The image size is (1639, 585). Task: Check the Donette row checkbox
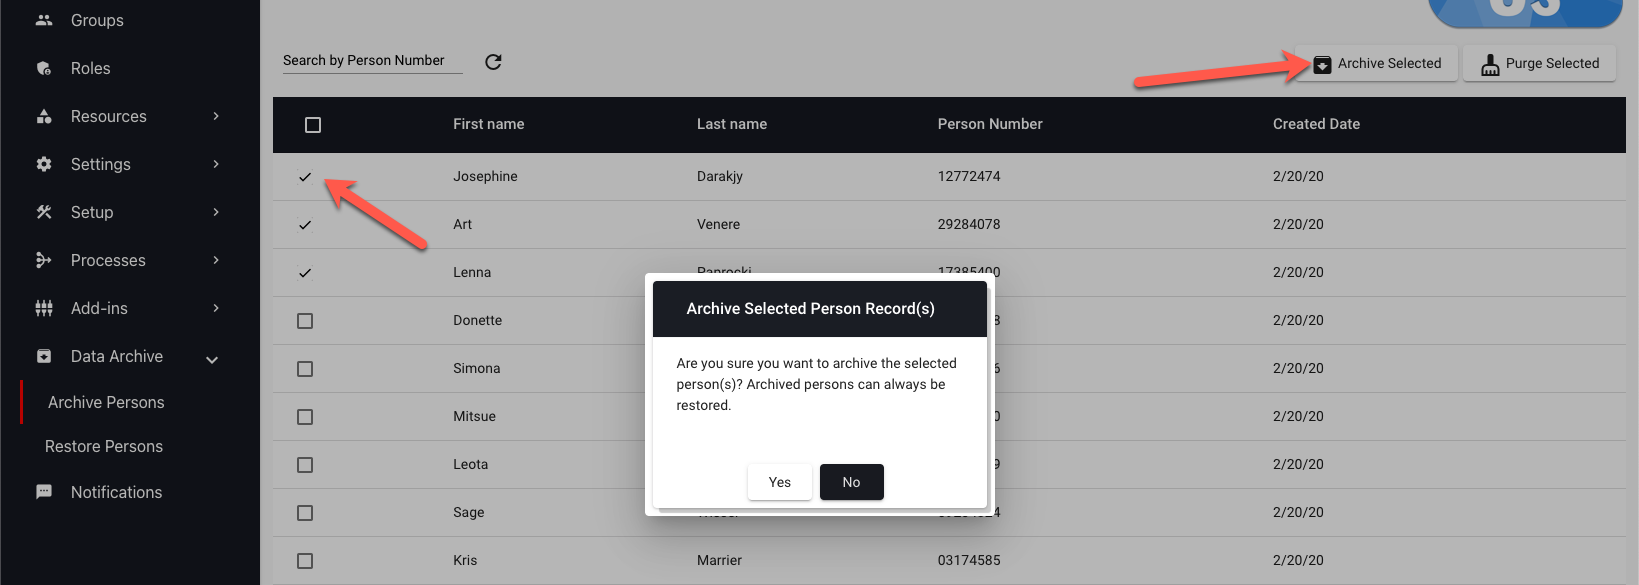click(305, 321)
